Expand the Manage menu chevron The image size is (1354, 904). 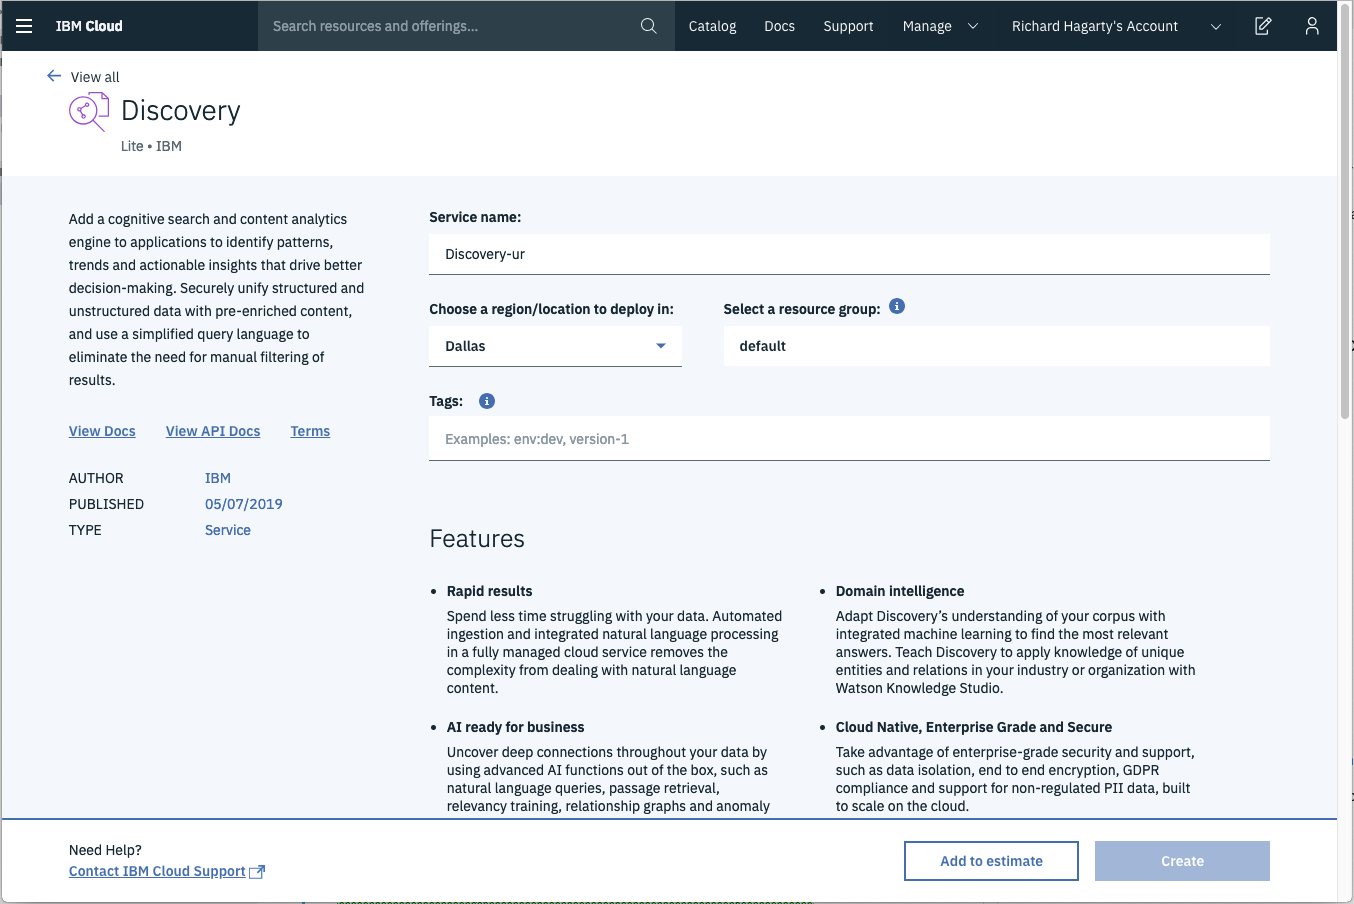click(x=973, y=26)
